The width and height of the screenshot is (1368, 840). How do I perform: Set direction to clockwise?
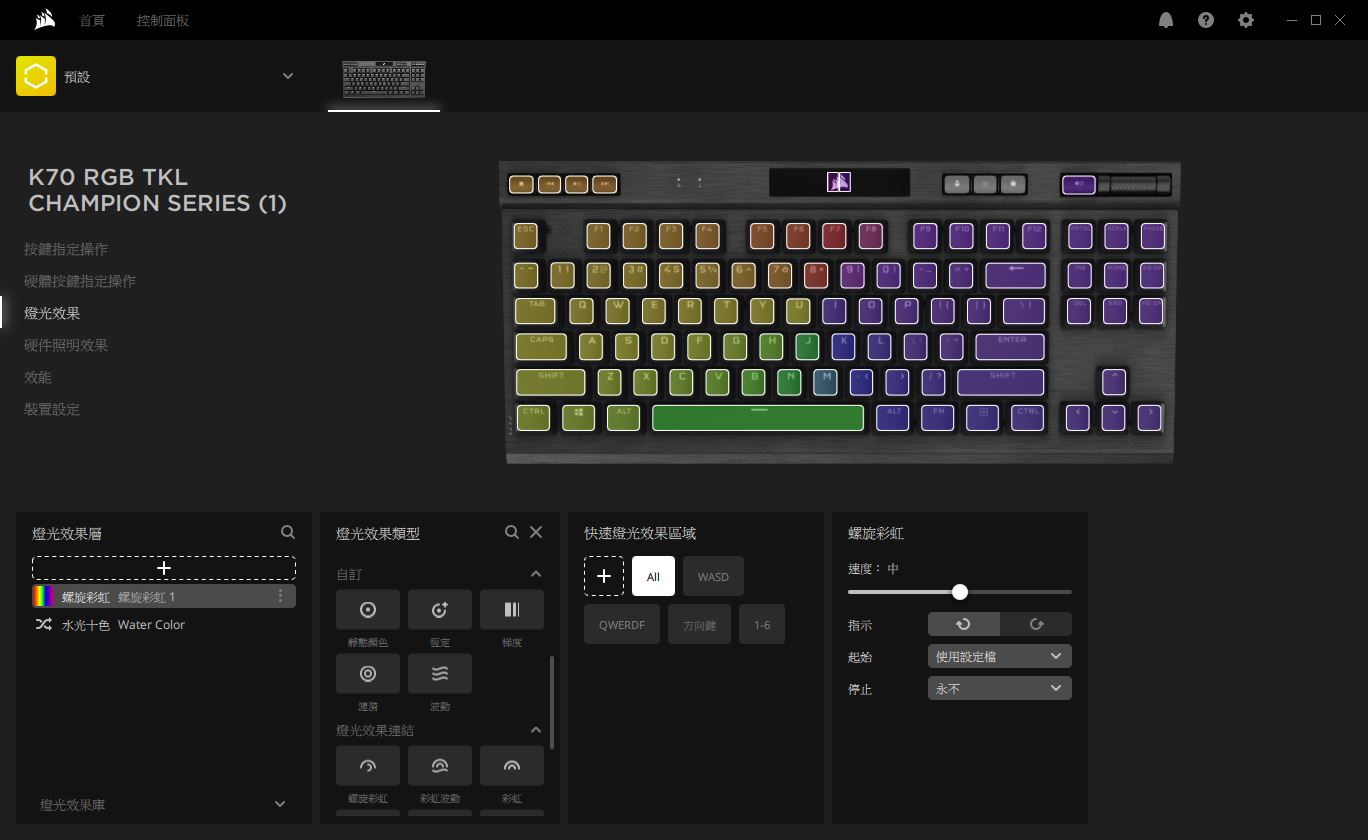pos(1036,624)
